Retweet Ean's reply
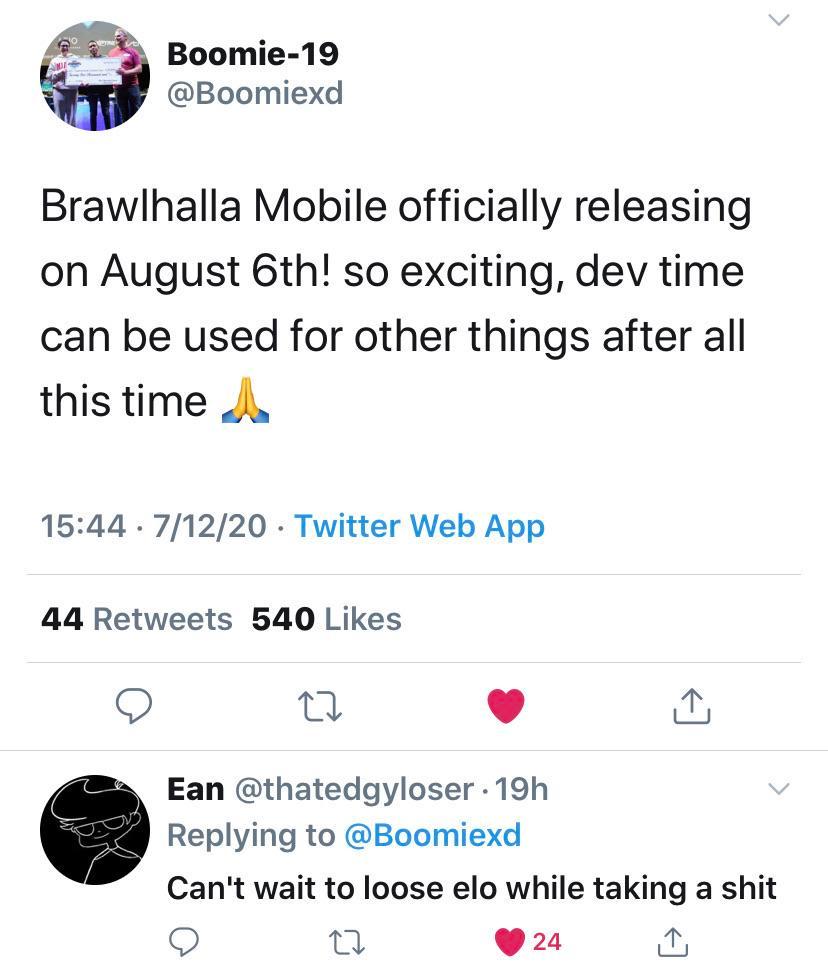This screenshot has height=974, width=828. tap(347, 941)
